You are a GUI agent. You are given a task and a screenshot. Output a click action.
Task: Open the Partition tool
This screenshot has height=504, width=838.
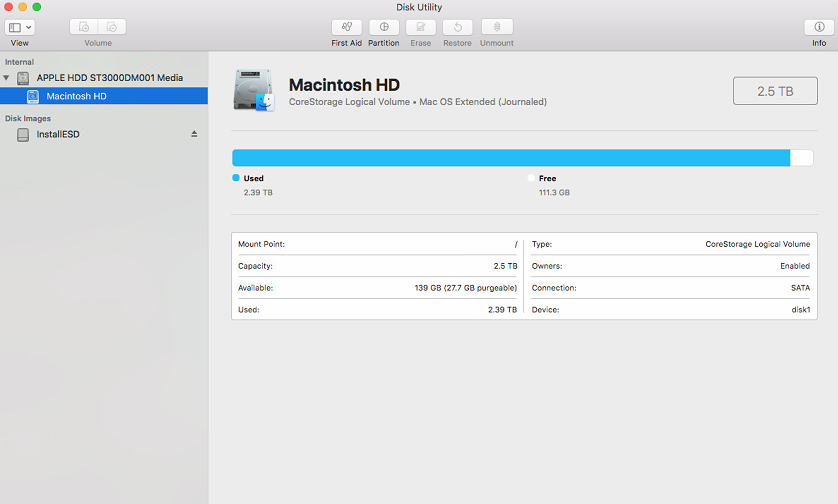coord(384,27)
